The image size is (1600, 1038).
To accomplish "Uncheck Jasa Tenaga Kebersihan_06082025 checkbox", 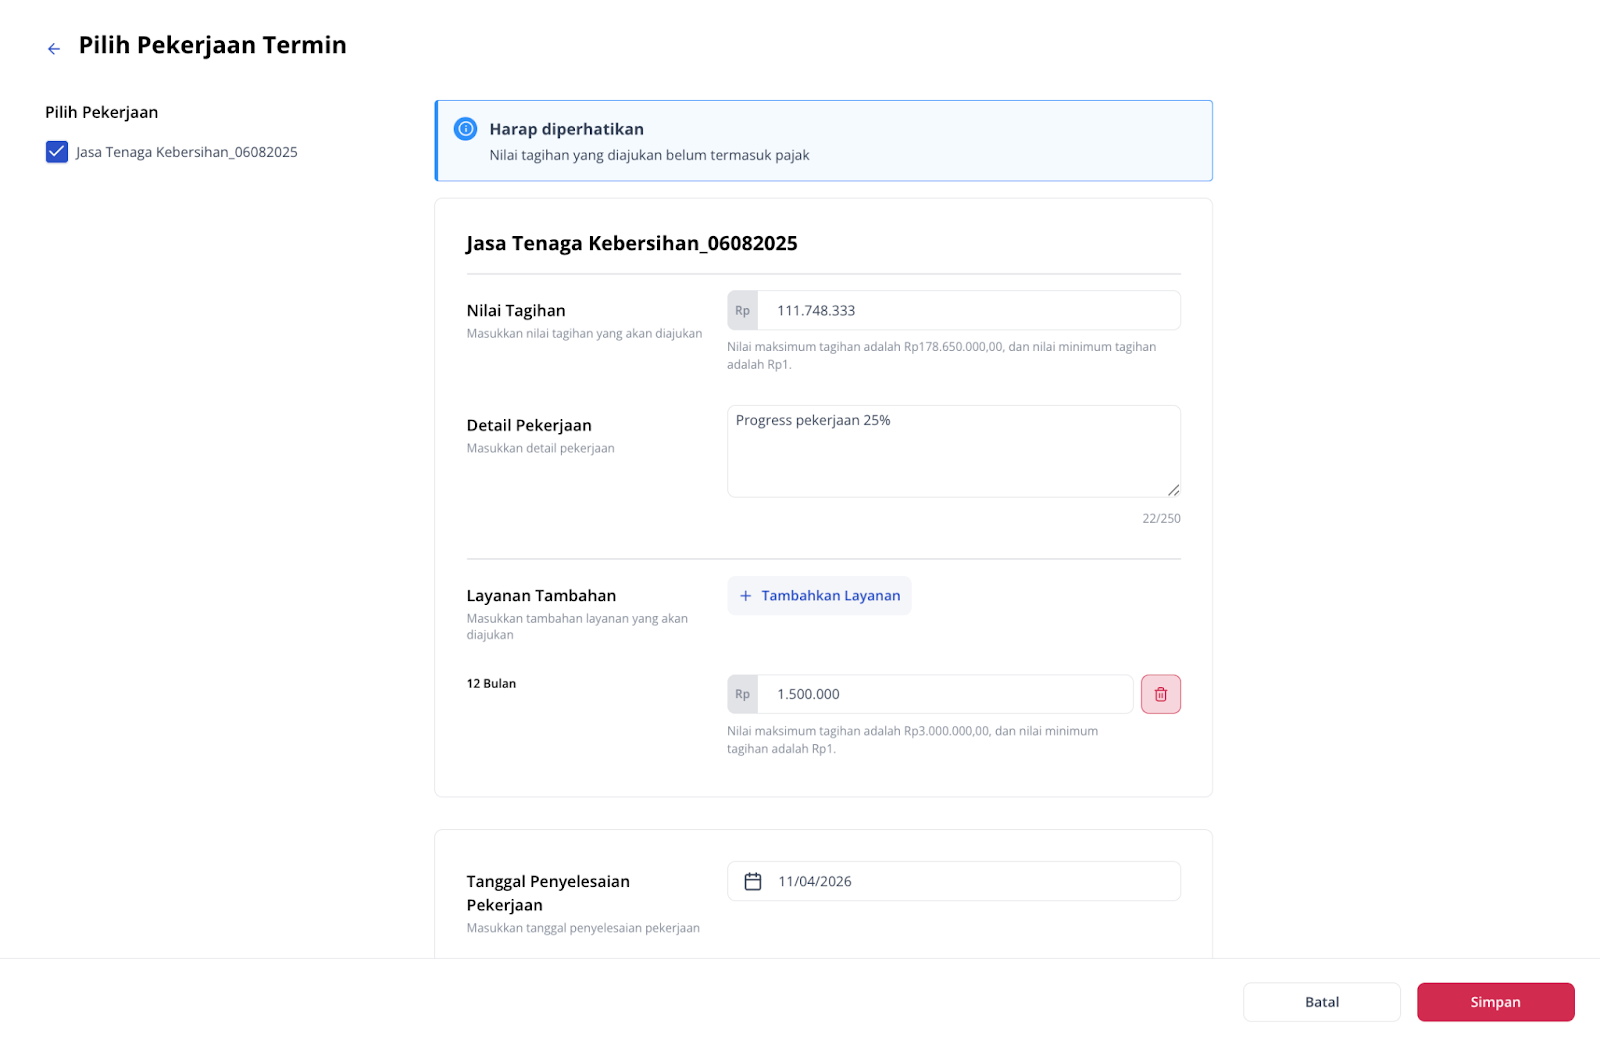I will point(57,152).
